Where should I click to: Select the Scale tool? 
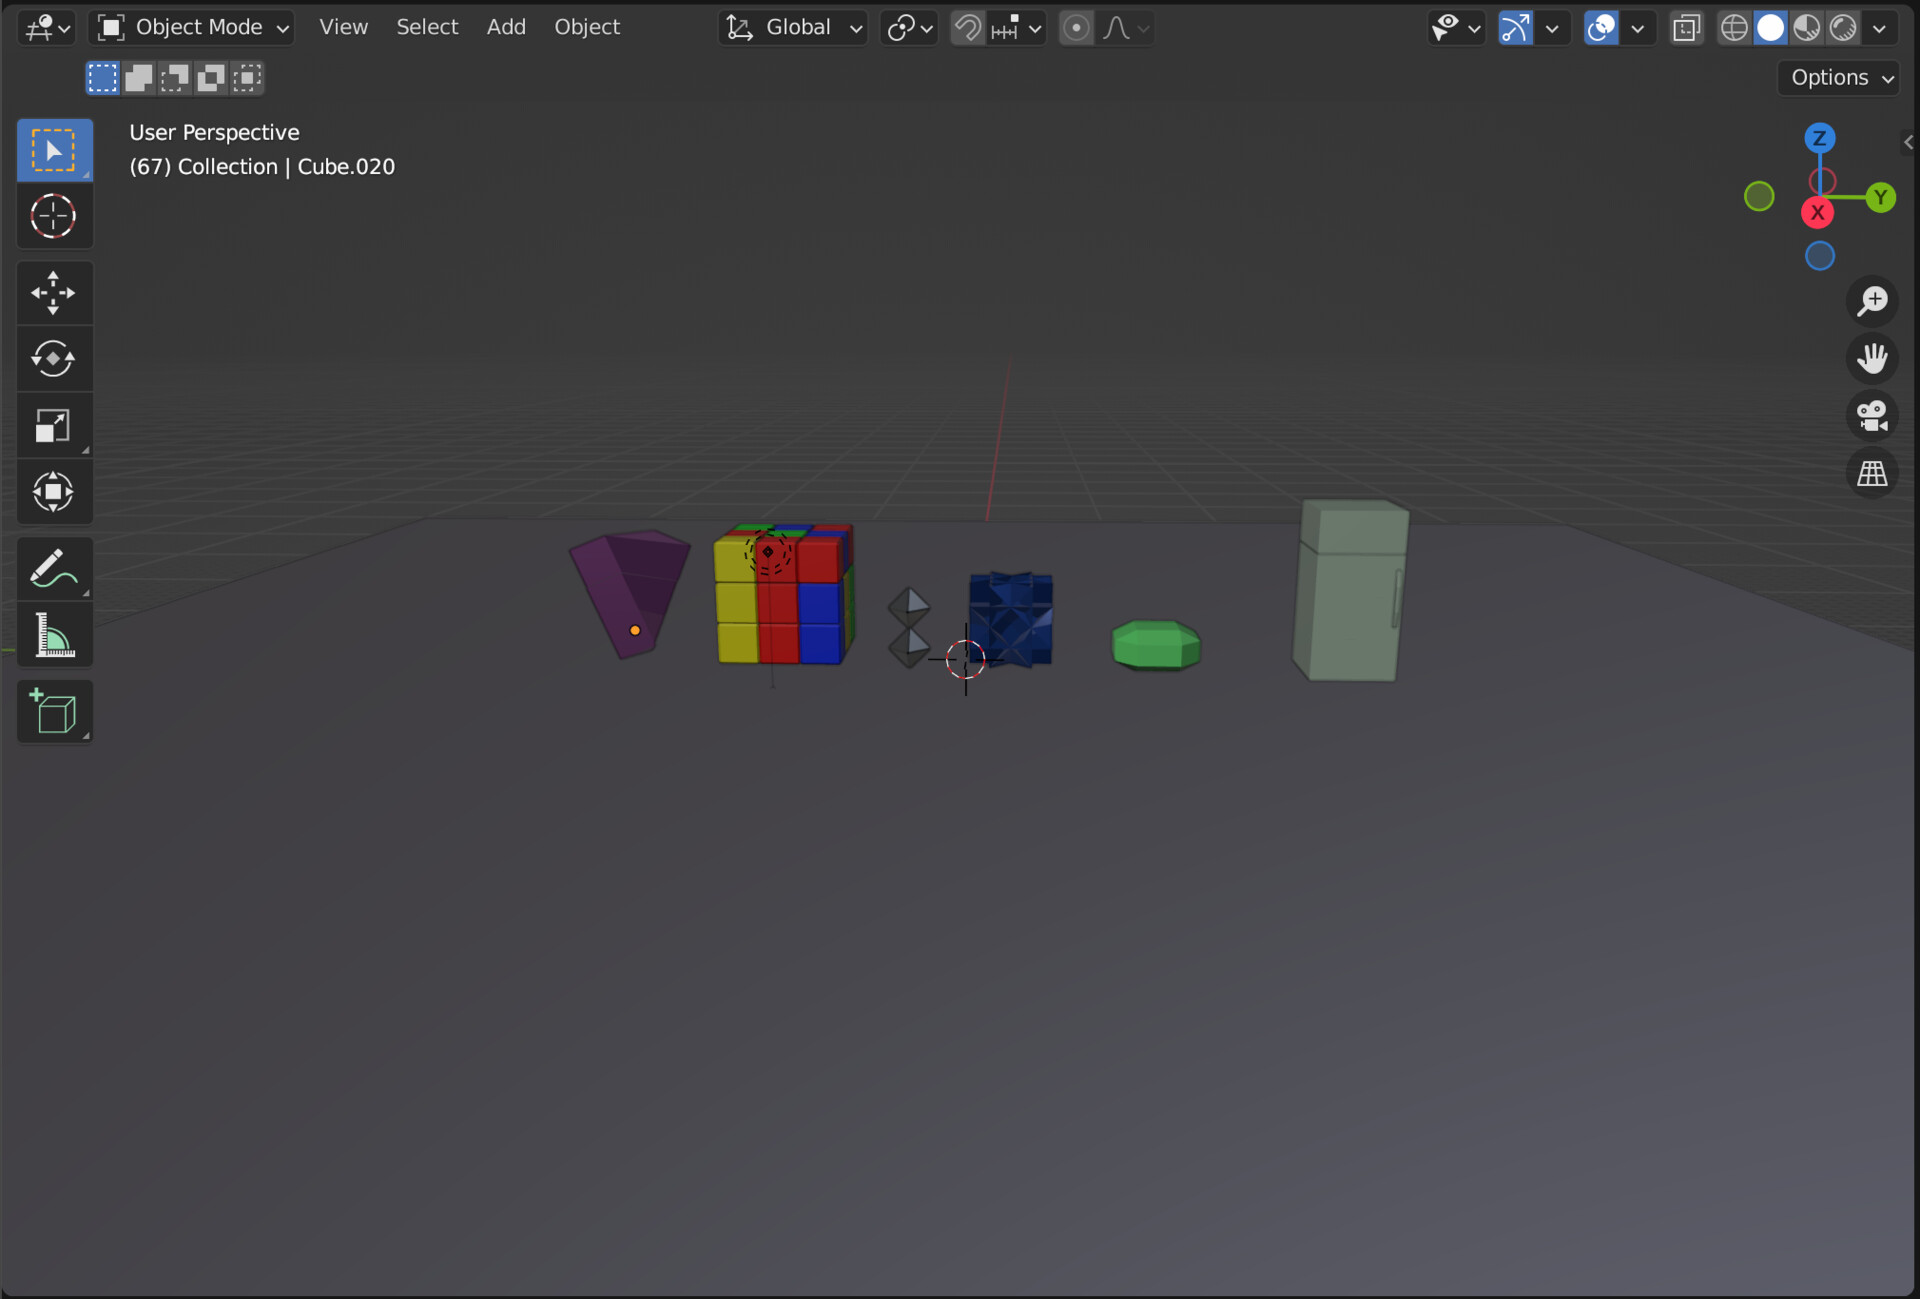click(54, 424)
